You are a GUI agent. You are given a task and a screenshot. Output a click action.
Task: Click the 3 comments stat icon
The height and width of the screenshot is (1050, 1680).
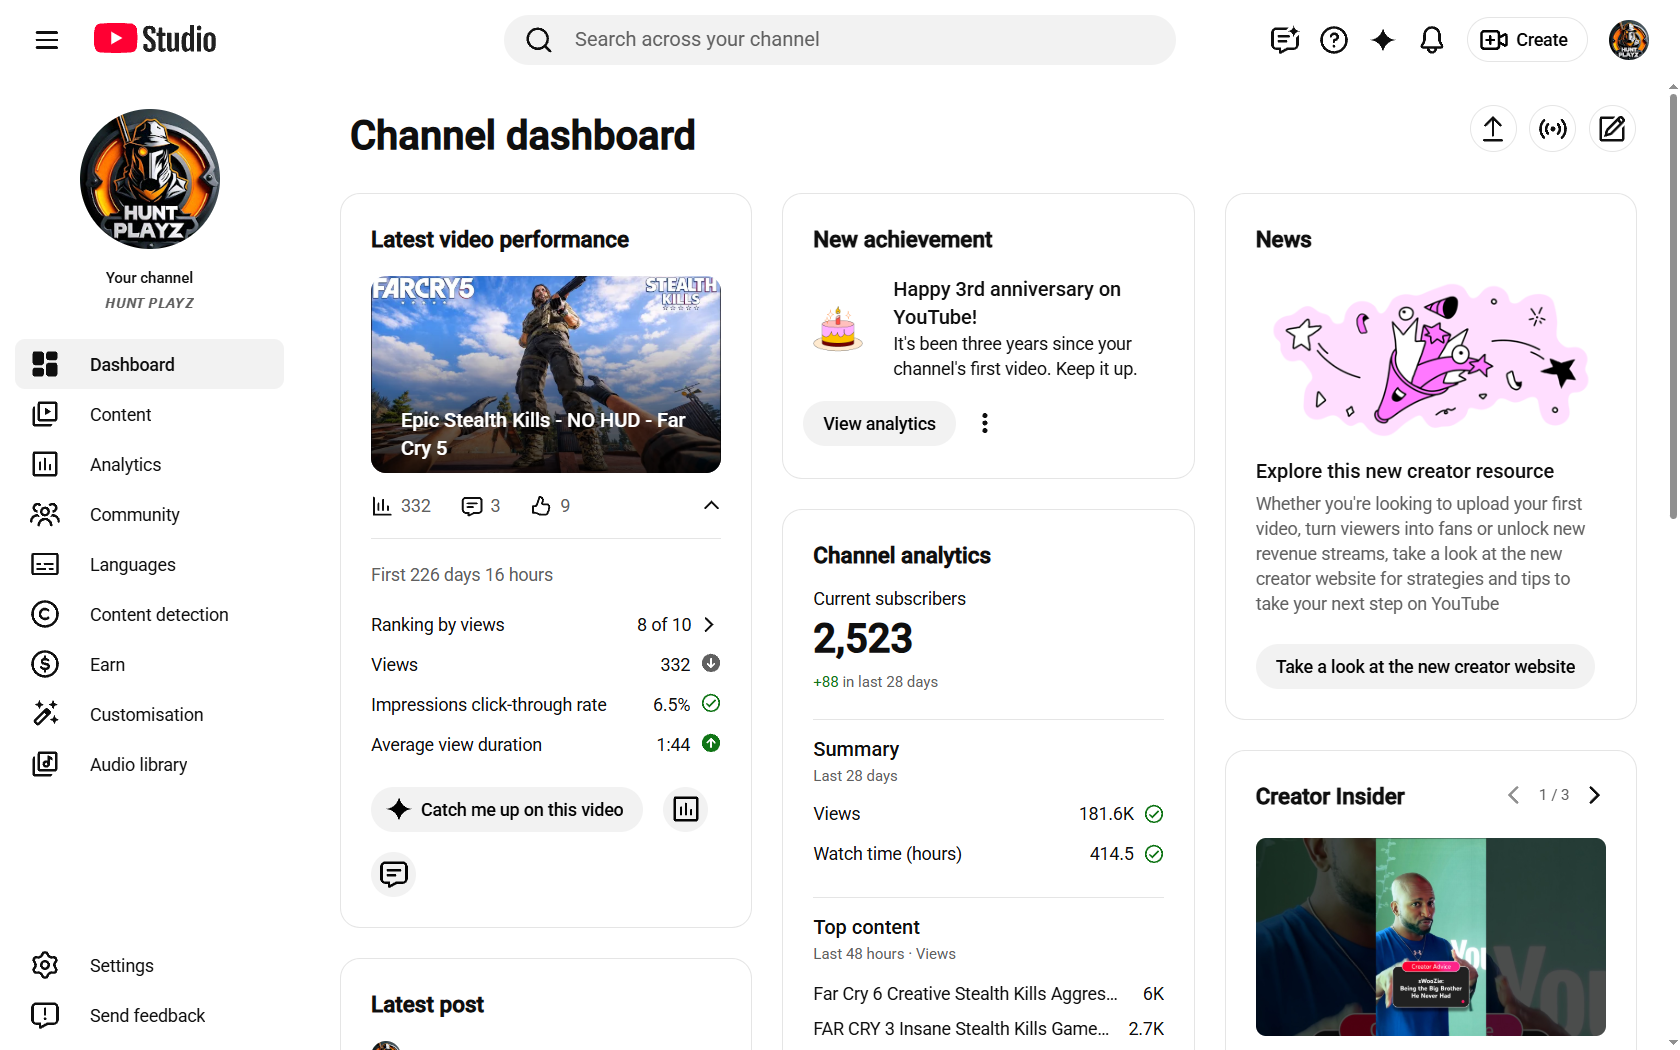[x=472, y=506]
